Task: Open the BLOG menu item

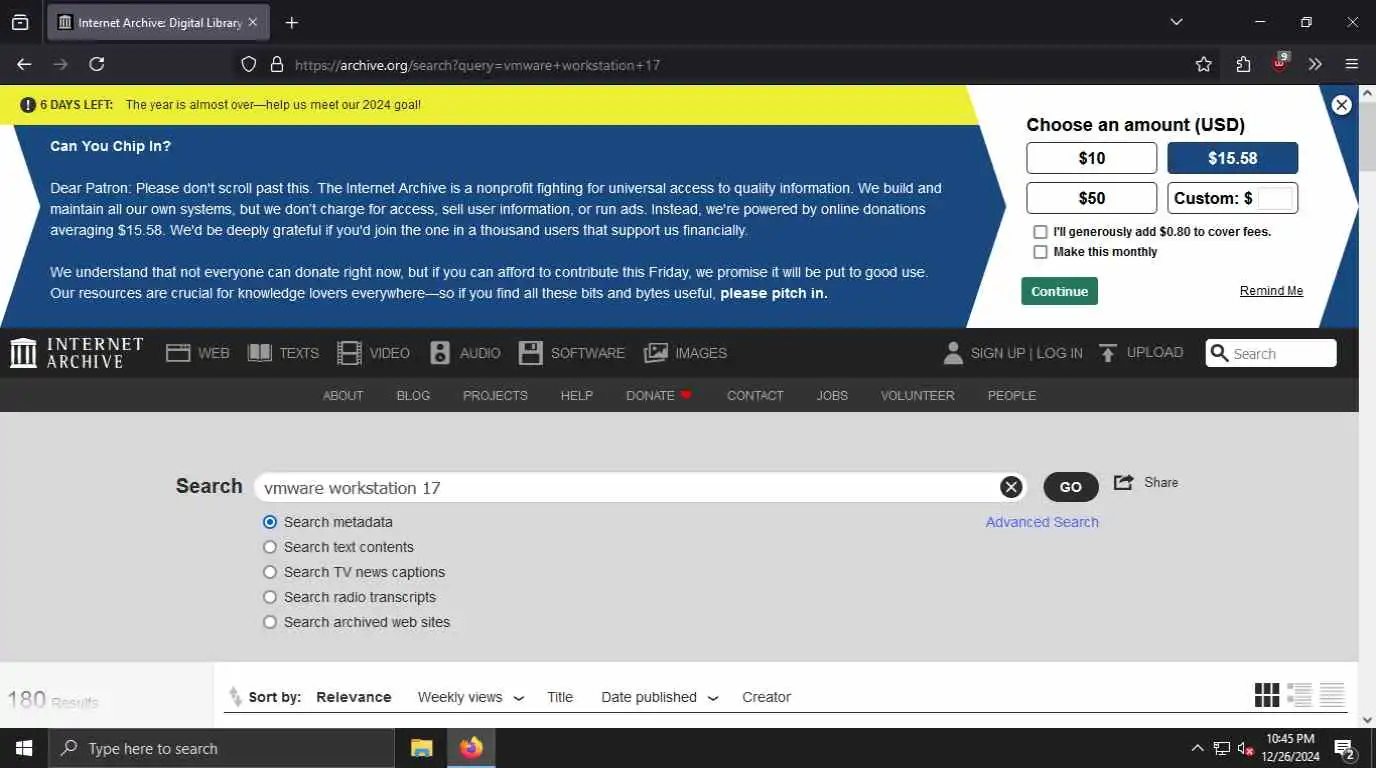Action: [413, 396]
